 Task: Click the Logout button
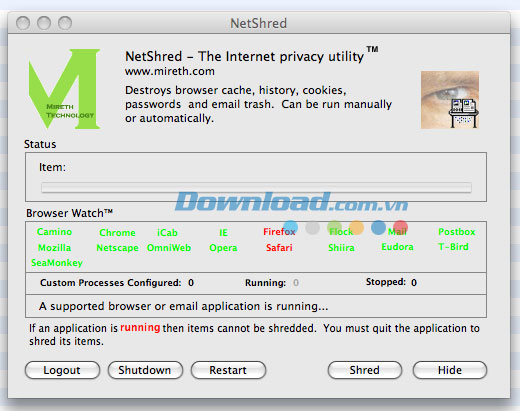[x=62, y=370]
